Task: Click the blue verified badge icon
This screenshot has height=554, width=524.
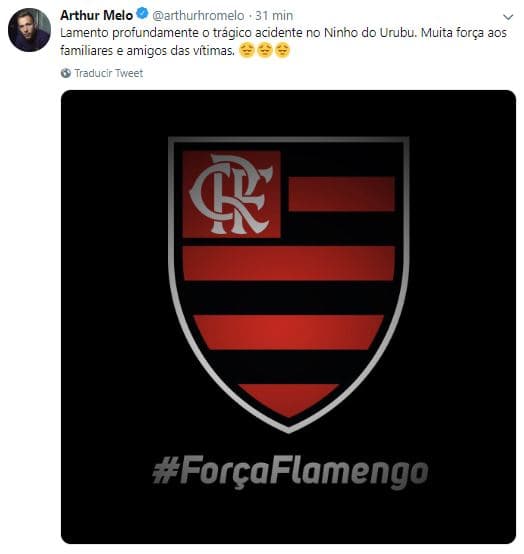Action: point(142,14)
